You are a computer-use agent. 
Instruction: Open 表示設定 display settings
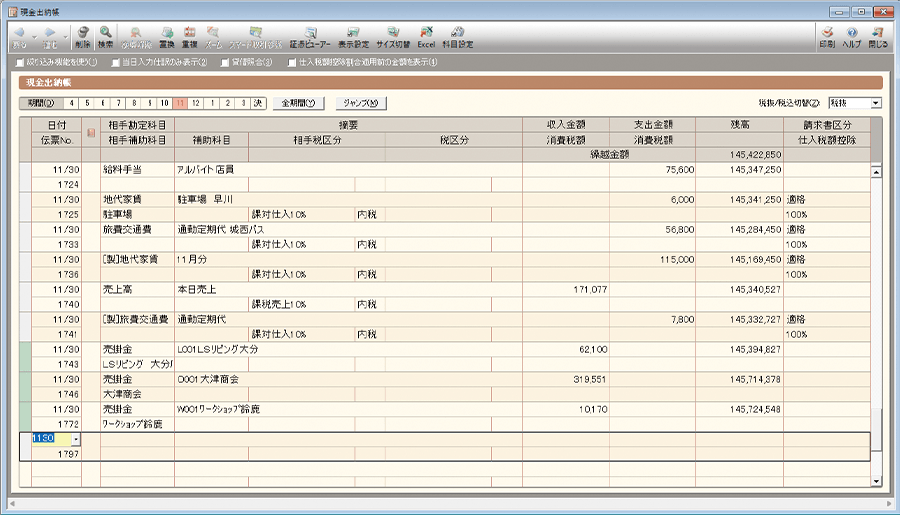pos(353,37)
